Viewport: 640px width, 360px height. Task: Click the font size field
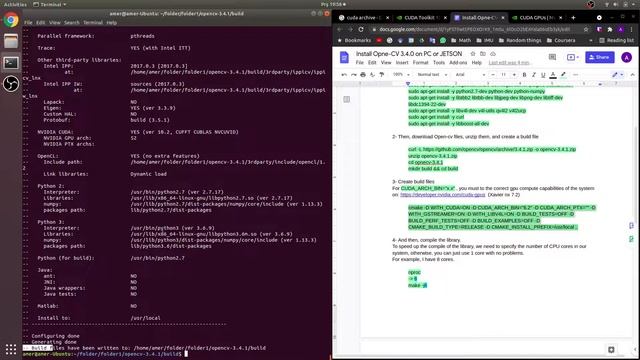(503, 75)
